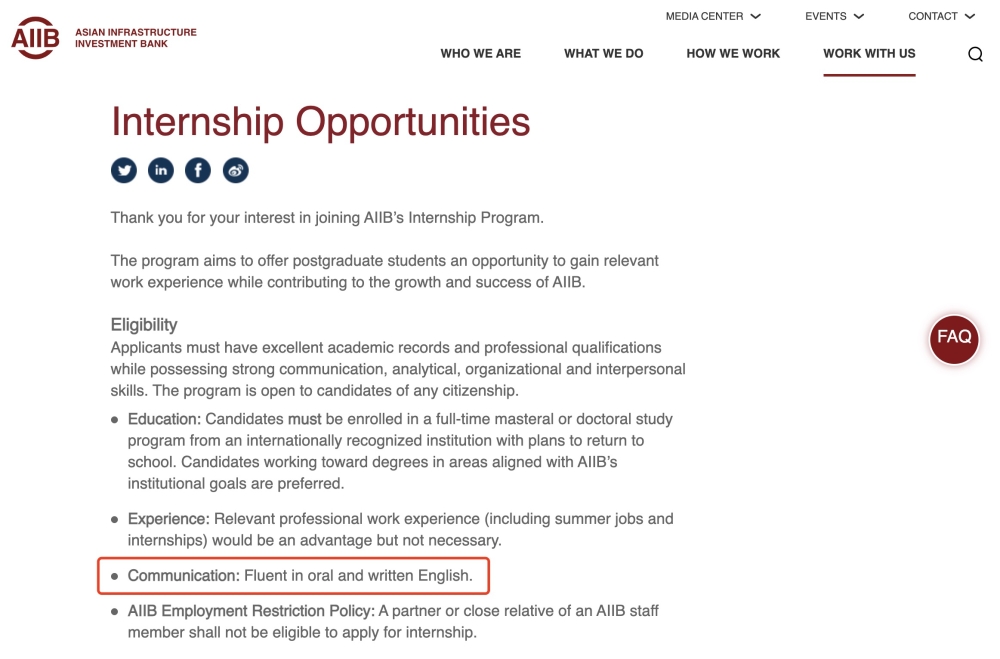Click the Internship Opportunities heading
The height and width of the screenshot is (659, 1000).
pyautogui.click(x=320, y=121)
